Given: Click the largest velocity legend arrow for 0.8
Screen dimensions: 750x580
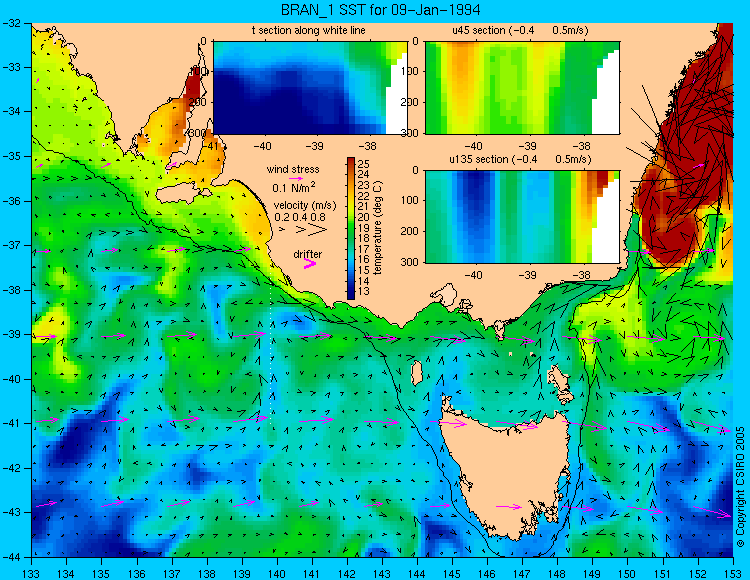Looking at the screenshot, I should [317, 230].
